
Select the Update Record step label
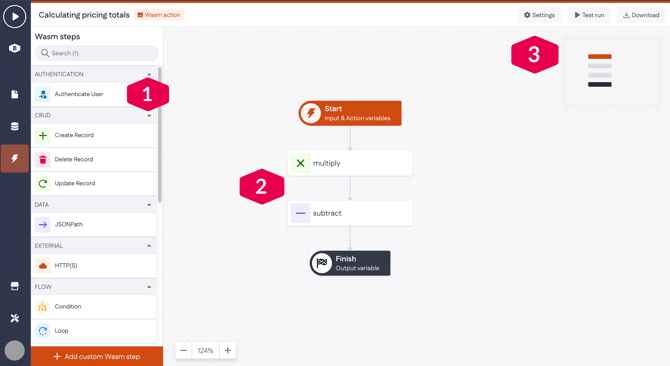pyautogui.click(x=75, y=183)
